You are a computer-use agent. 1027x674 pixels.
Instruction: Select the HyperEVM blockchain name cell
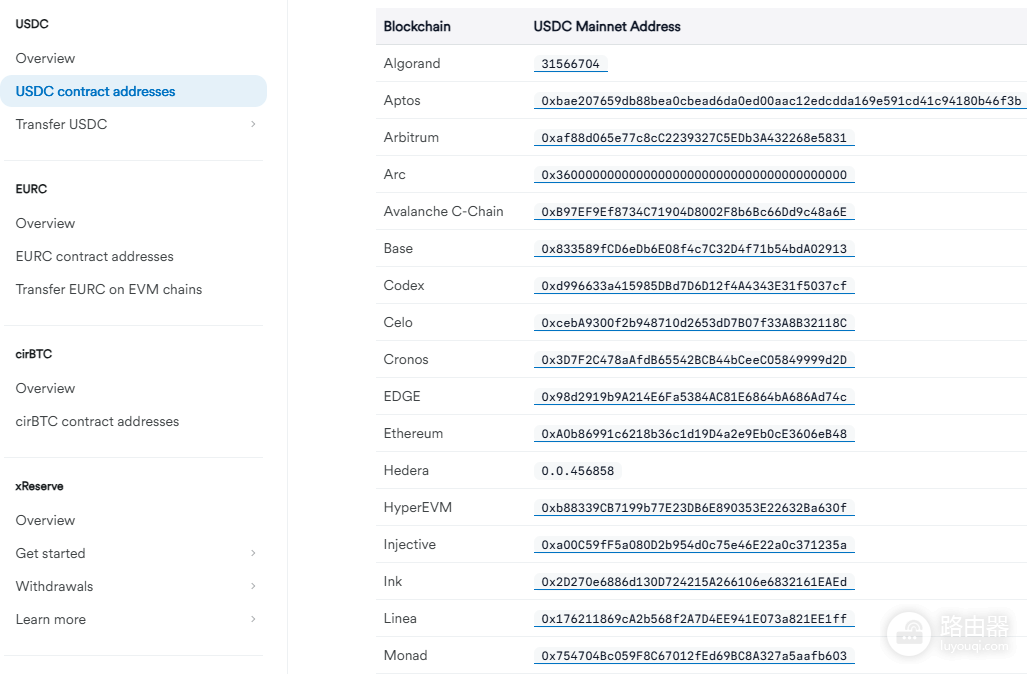pyautogui.click(x=418, y=507)
